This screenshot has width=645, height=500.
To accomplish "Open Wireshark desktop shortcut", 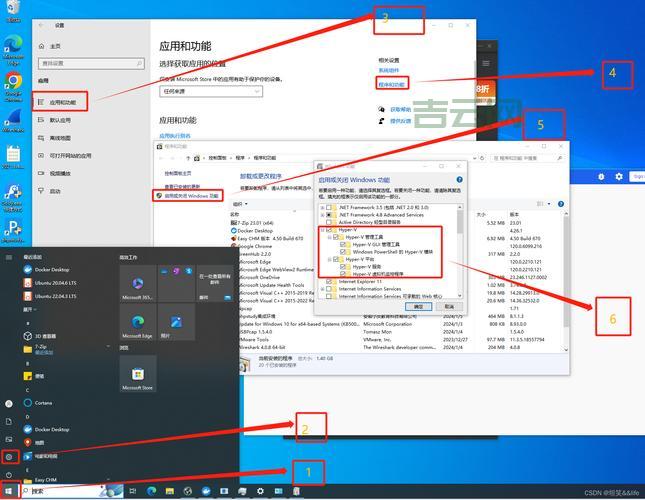I will (13, 120).
